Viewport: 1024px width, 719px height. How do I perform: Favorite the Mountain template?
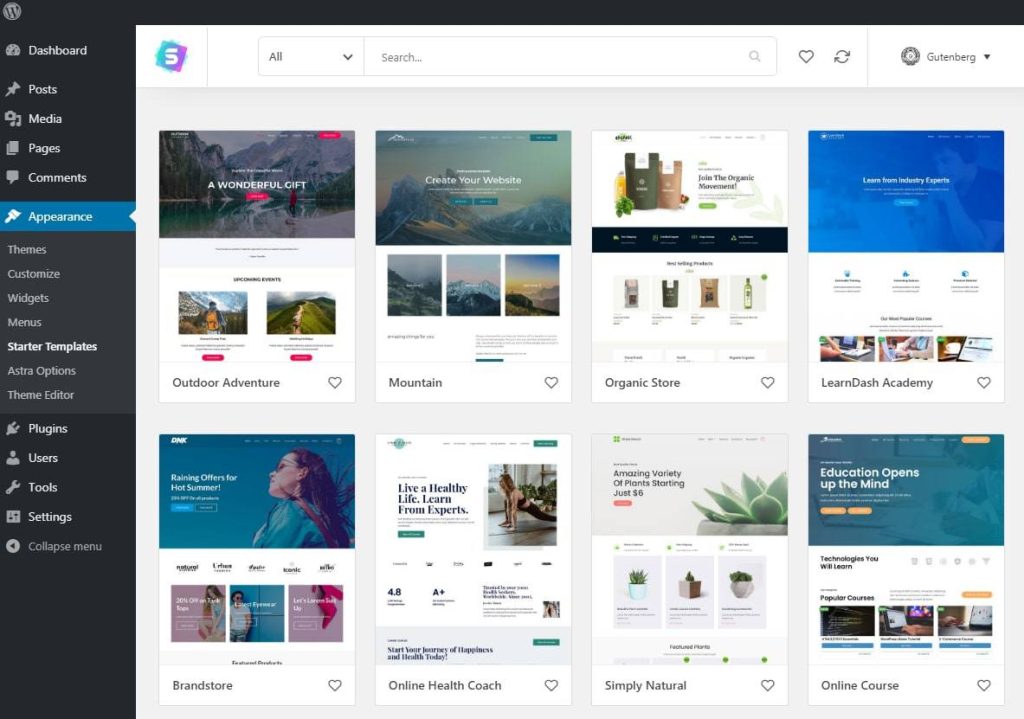(551, 382)
